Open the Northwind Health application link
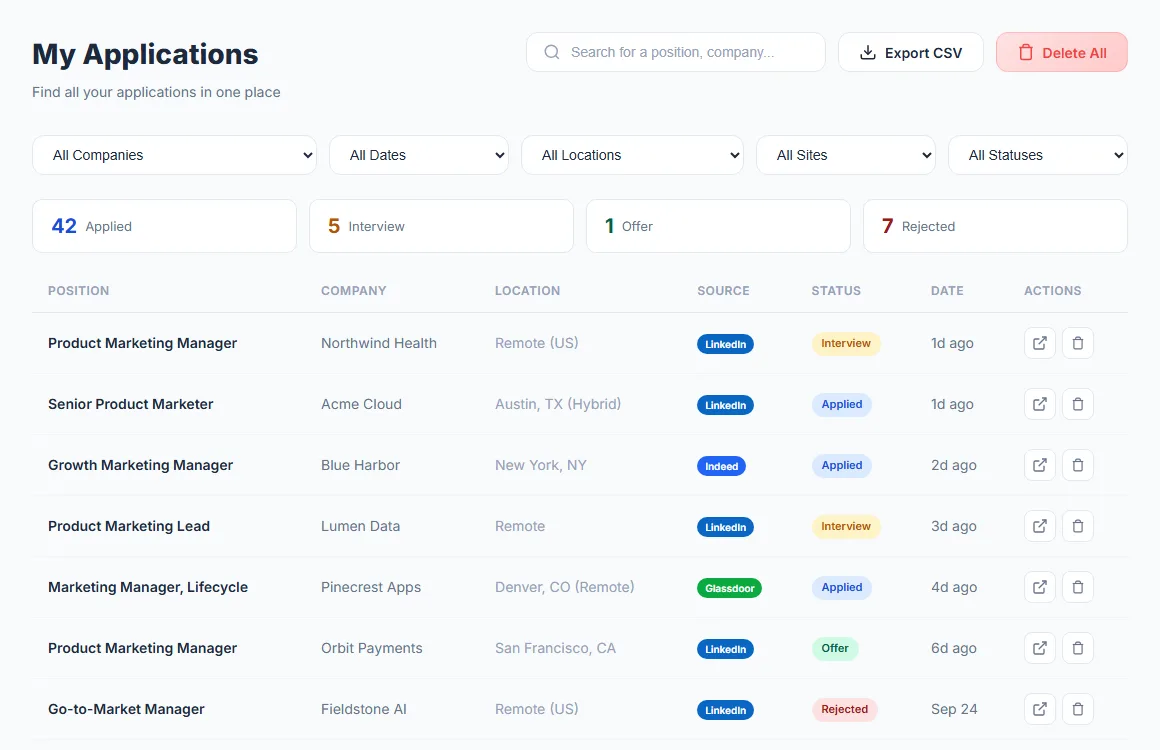Viewport: 1160px width, 750px height. pos(1039,343)
